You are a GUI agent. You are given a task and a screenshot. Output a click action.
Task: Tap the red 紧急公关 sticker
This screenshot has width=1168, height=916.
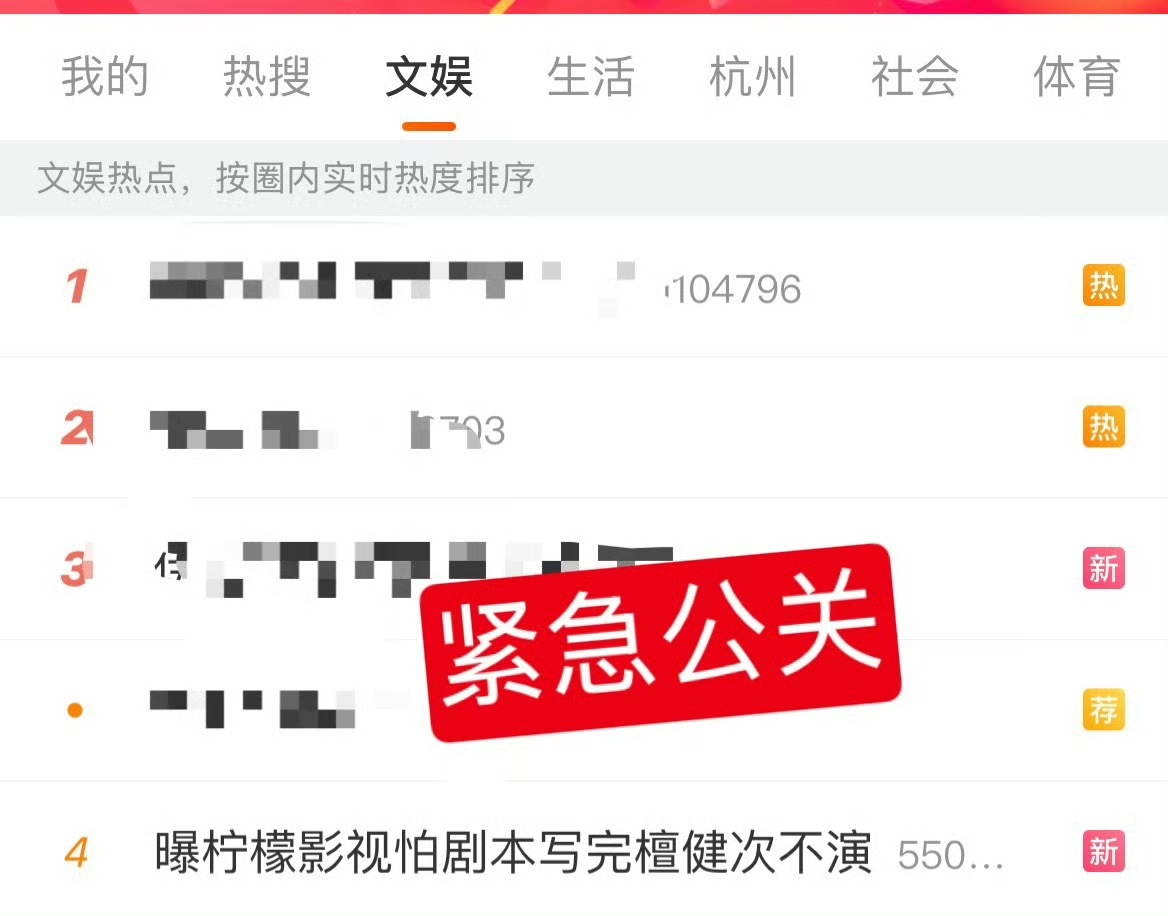(x=661, y=643)
